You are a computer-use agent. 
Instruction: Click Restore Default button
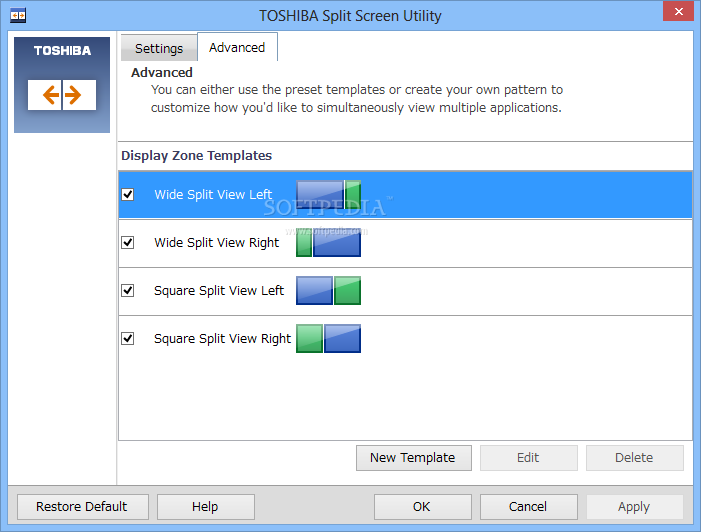[83, 507]
